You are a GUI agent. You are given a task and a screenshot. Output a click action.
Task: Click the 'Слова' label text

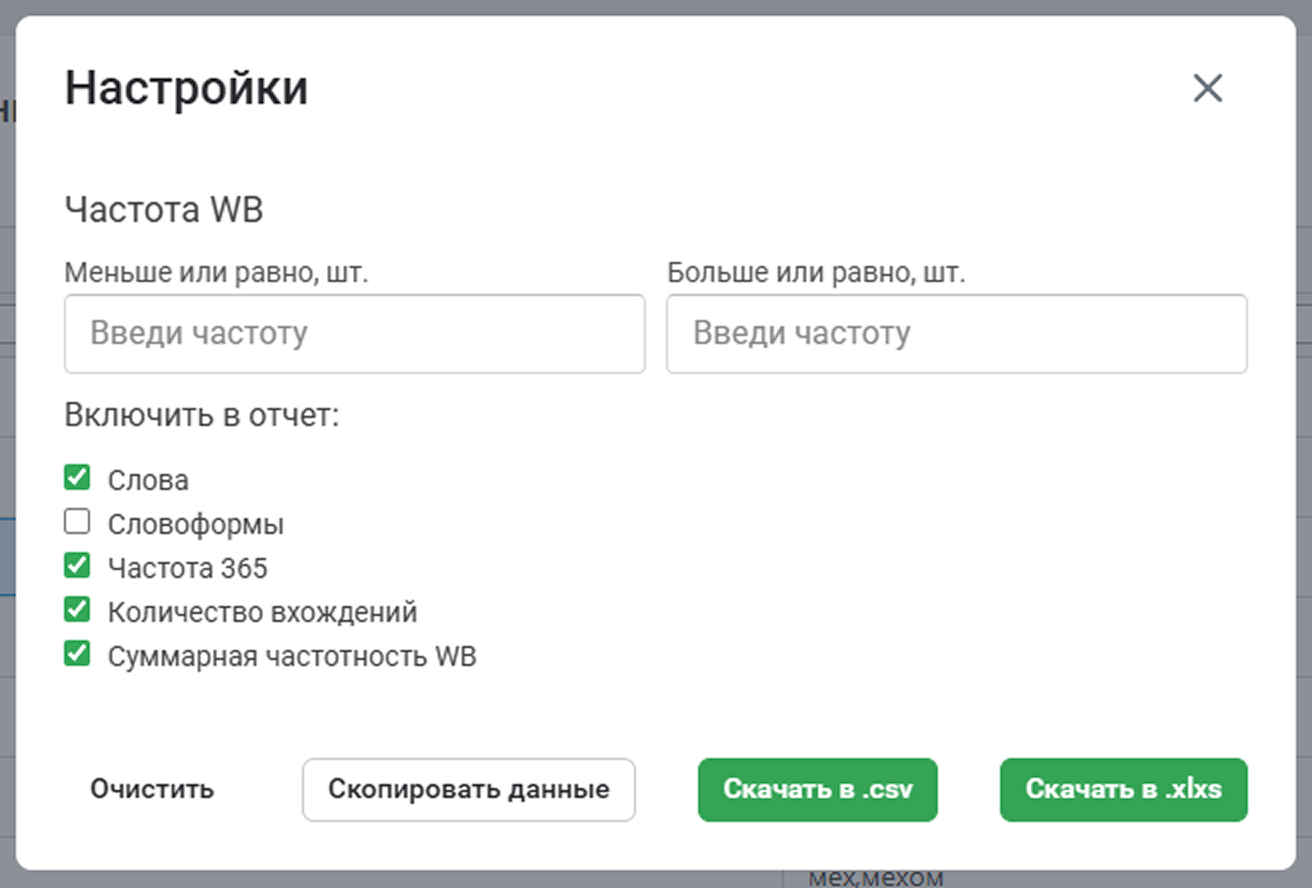click(x=148, y=481)
